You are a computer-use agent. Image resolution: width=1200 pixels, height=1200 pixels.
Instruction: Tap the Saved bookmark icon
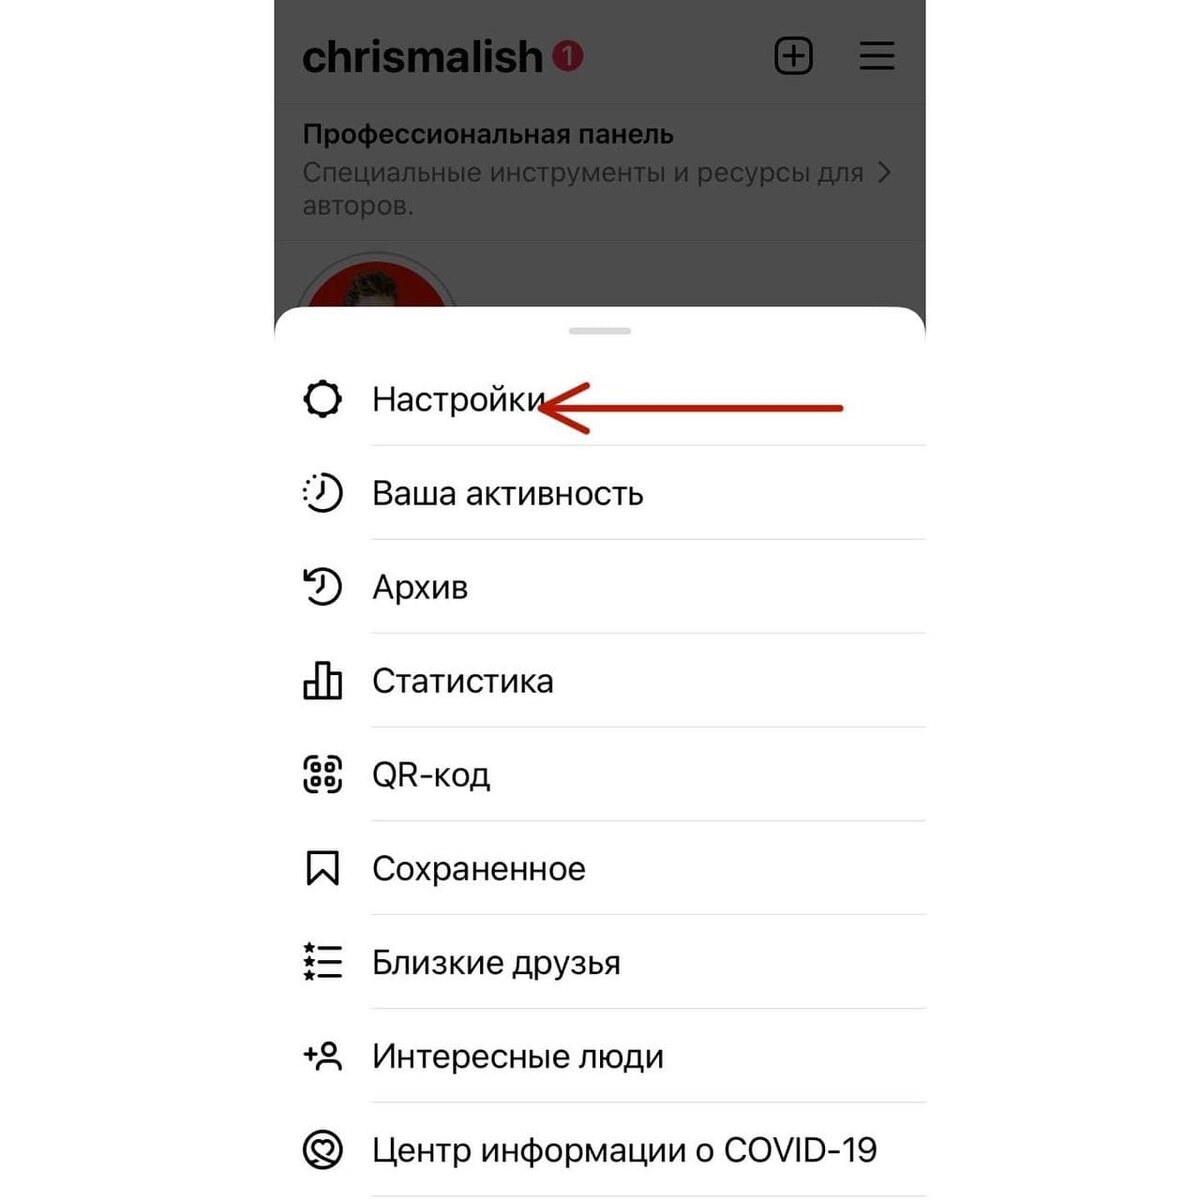pyautogui.click(x=322, y=868)
